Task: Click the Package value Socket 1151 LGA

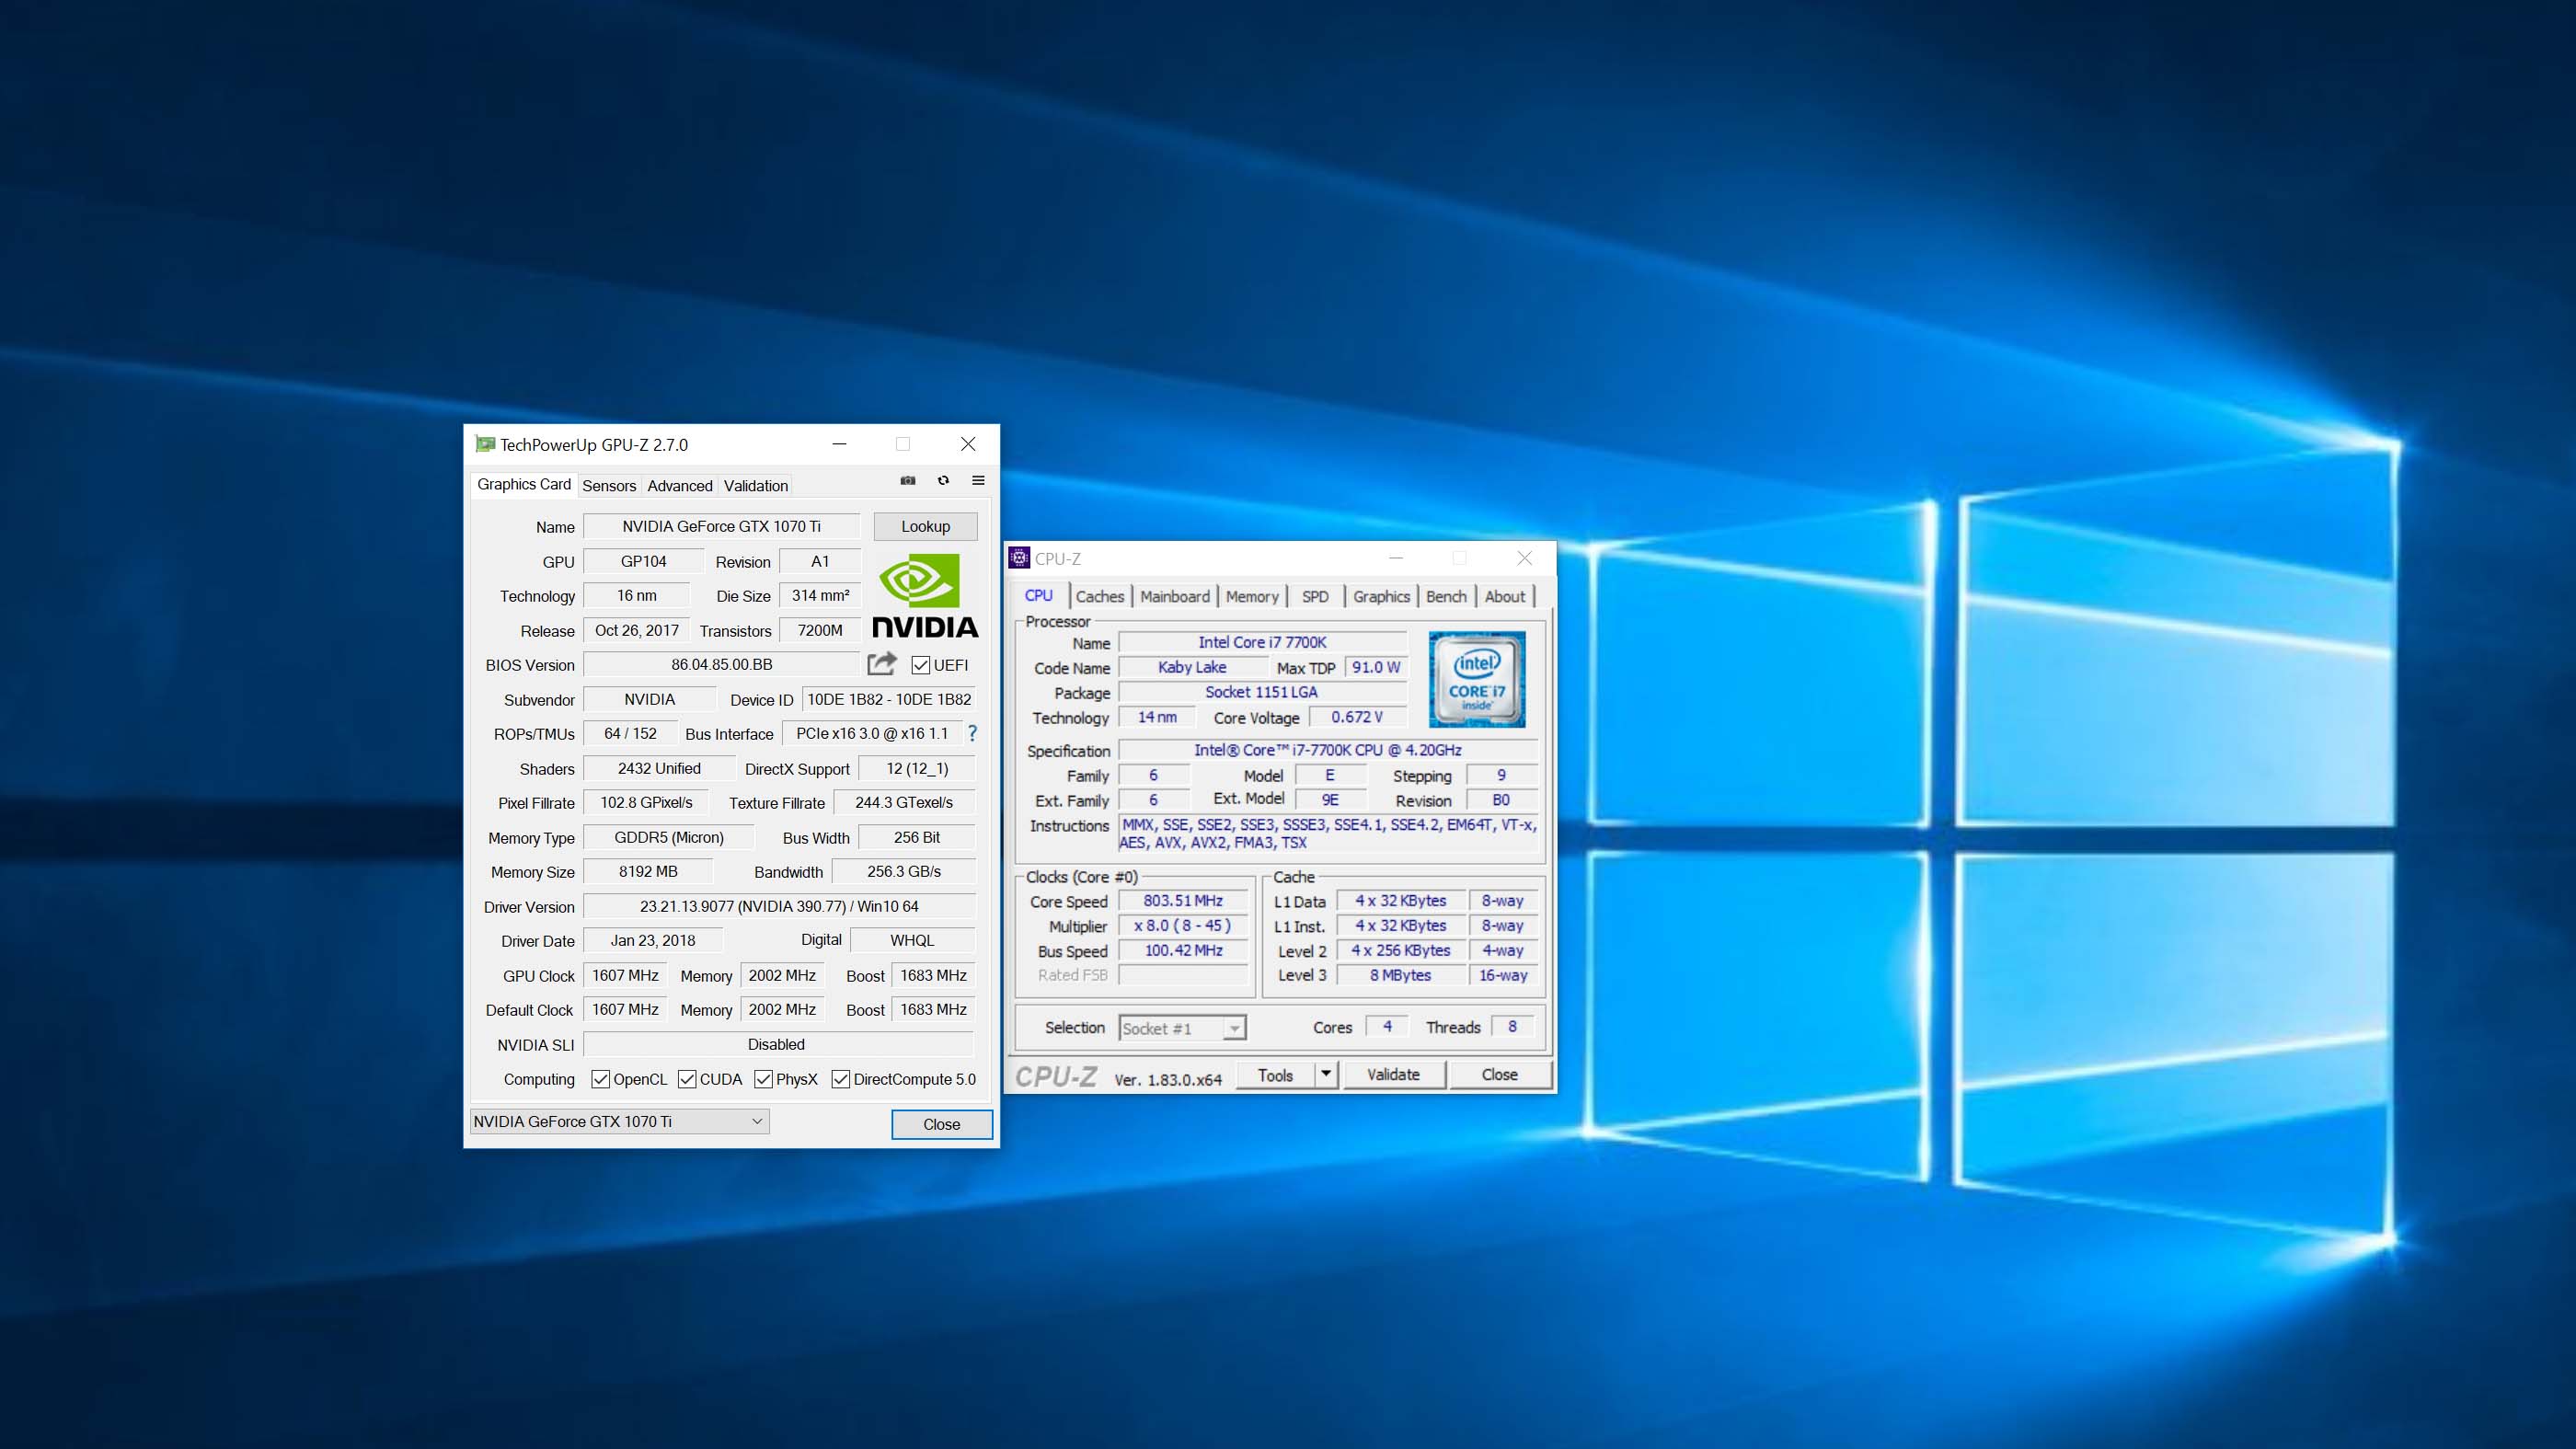Action: [1262, 692]
